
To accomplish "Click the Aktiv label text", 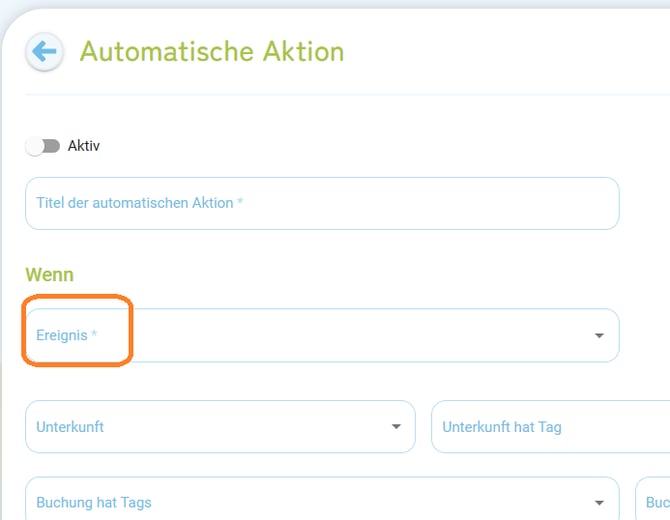I will tap(84, 146).
